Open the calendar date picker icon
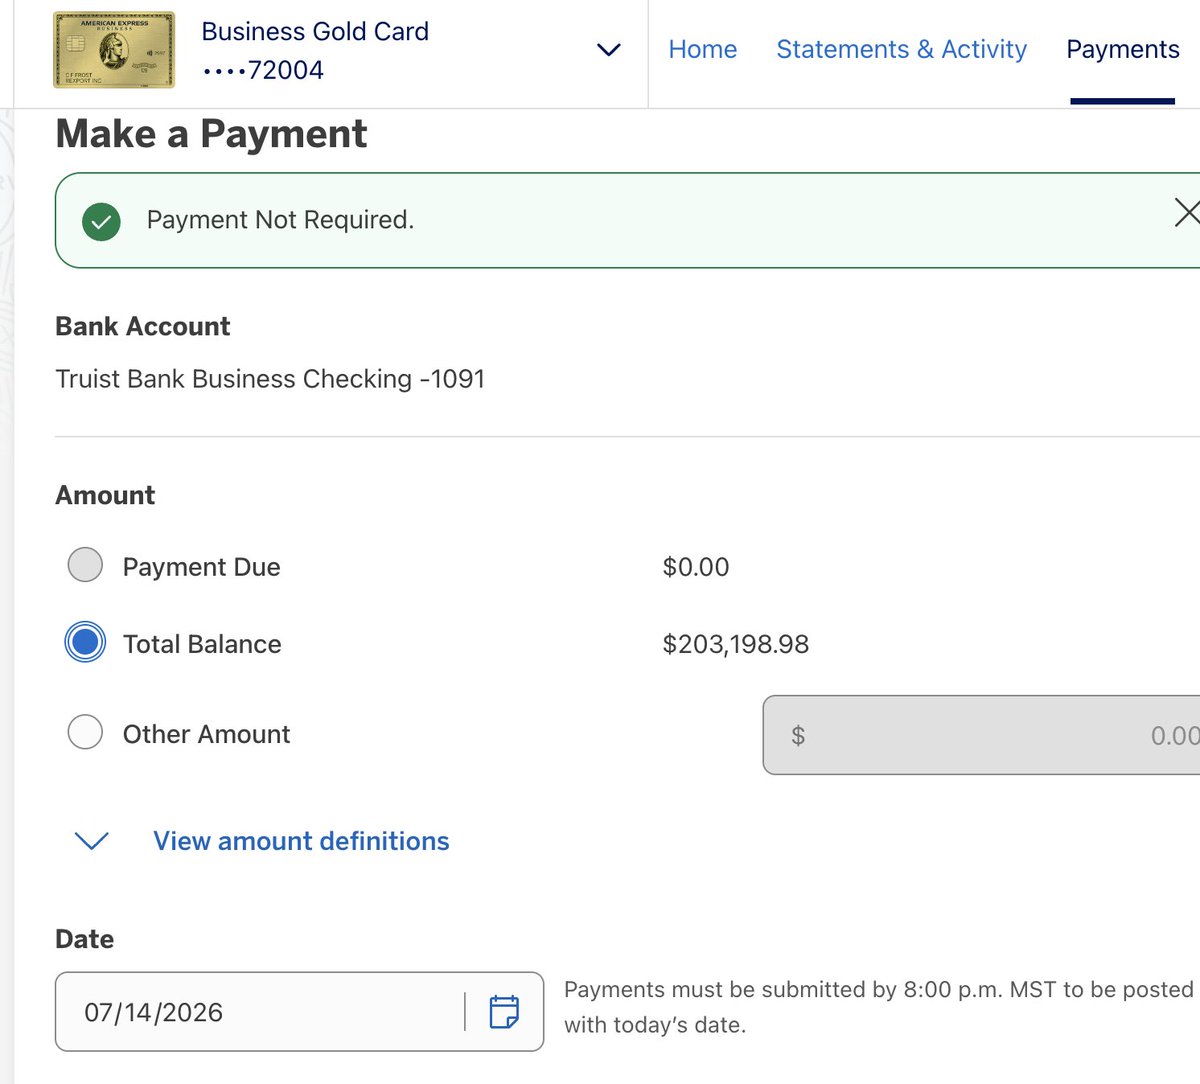Screen dimensions: 1200x1084 (504, 1012)
